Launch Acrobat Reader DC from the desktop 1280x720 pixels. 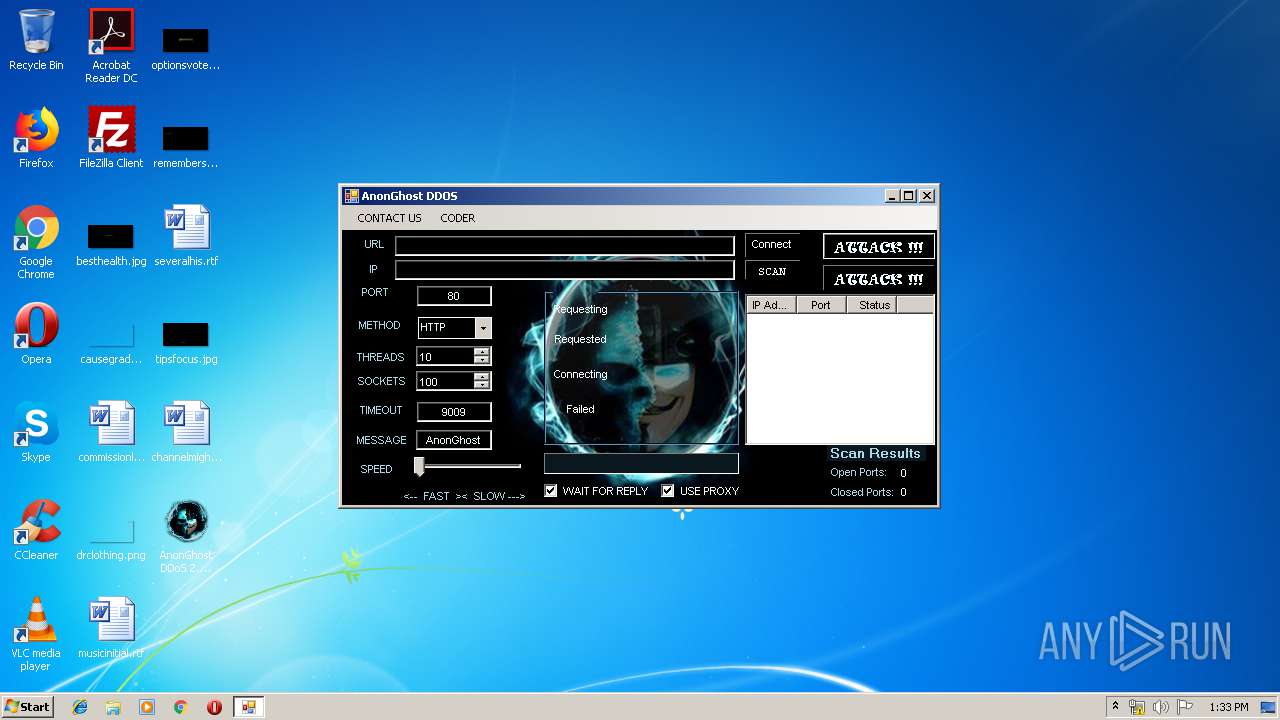pos(111,45)
